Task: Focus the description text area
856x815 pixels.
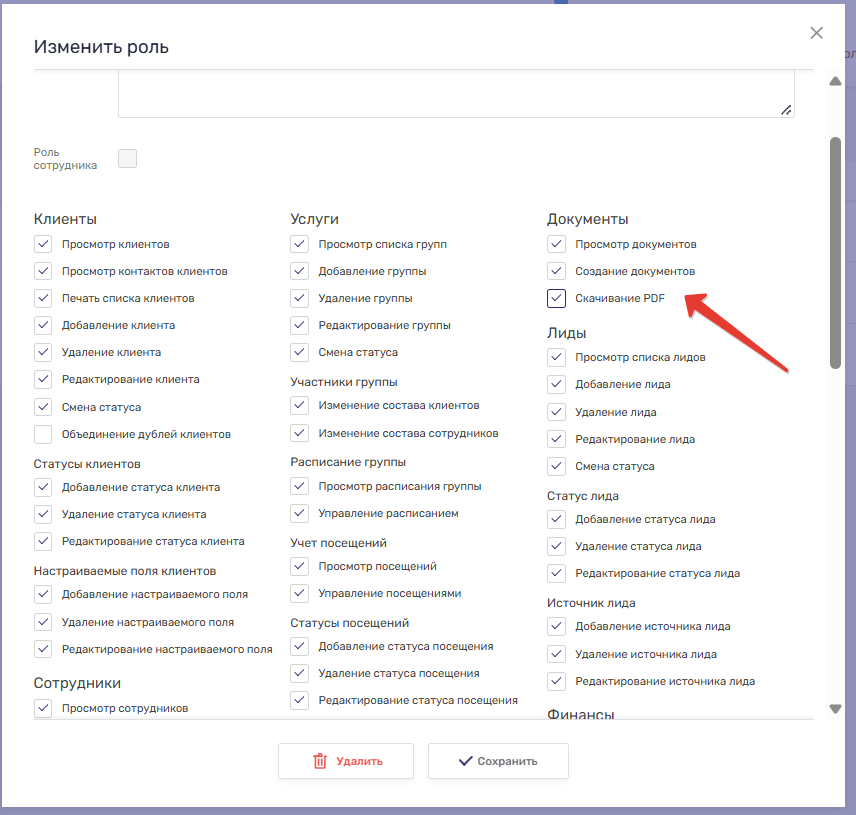Action: pos(456,93)
